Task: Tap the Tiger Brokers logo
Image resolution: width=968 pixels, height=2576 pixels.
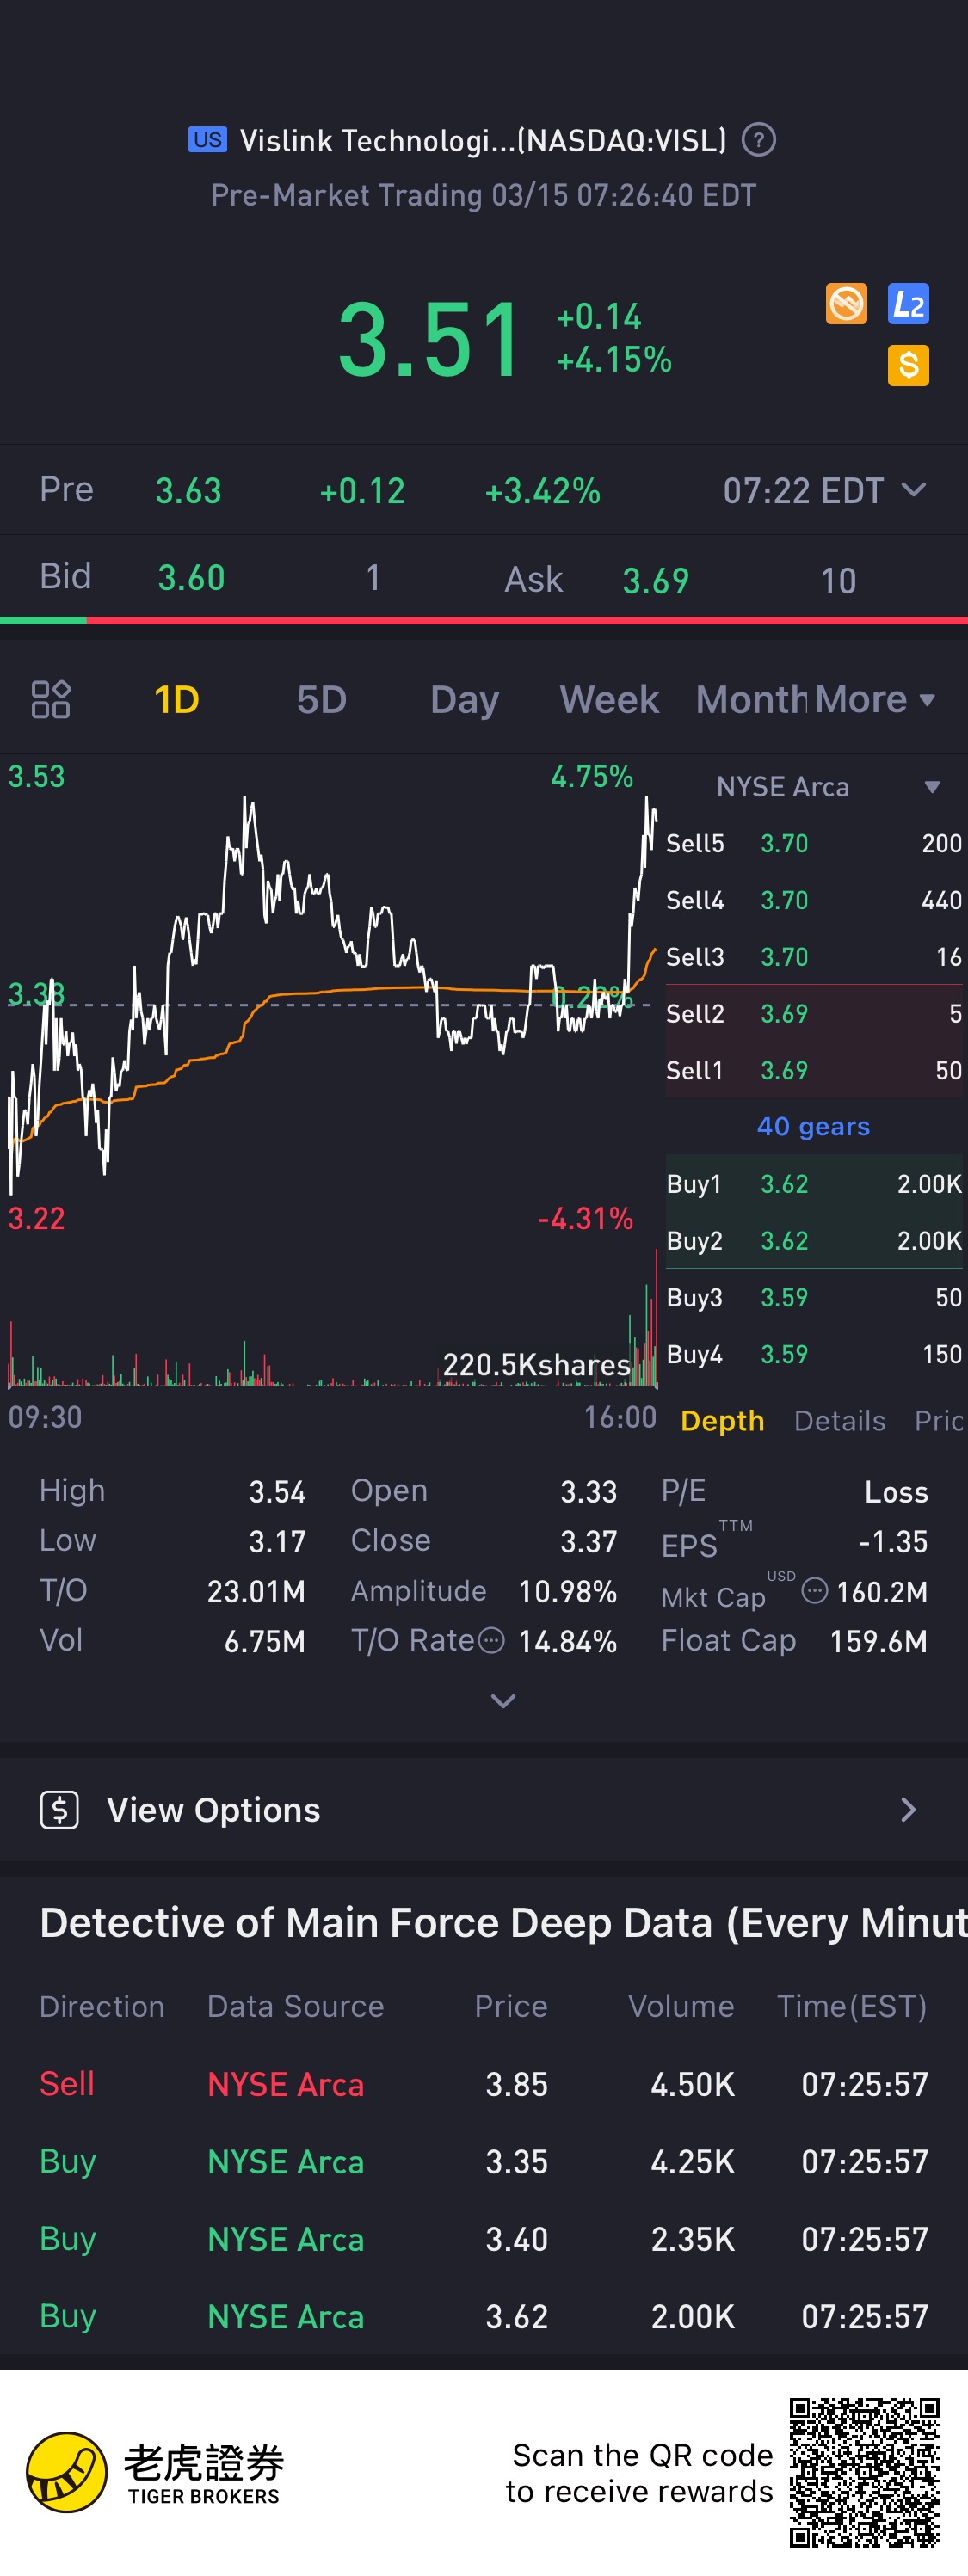Action: [x=155, y=2473]
